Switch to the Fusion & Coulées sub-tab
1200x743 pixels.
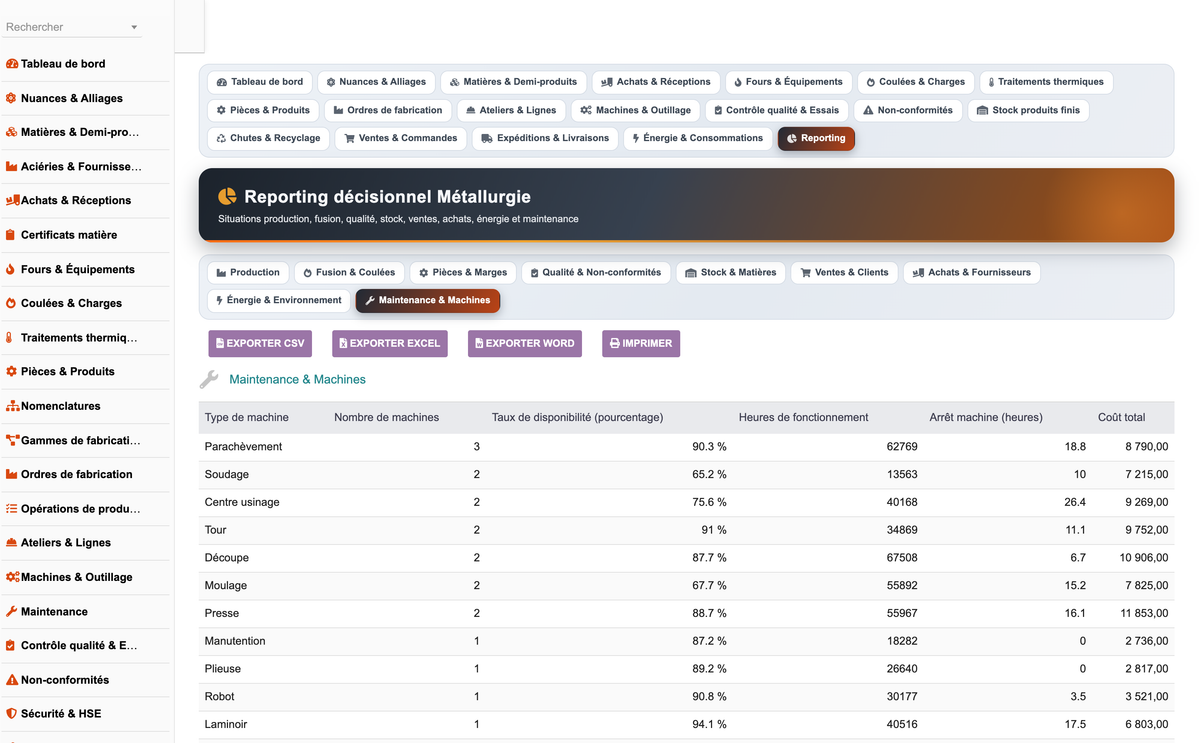click(349, 272)
